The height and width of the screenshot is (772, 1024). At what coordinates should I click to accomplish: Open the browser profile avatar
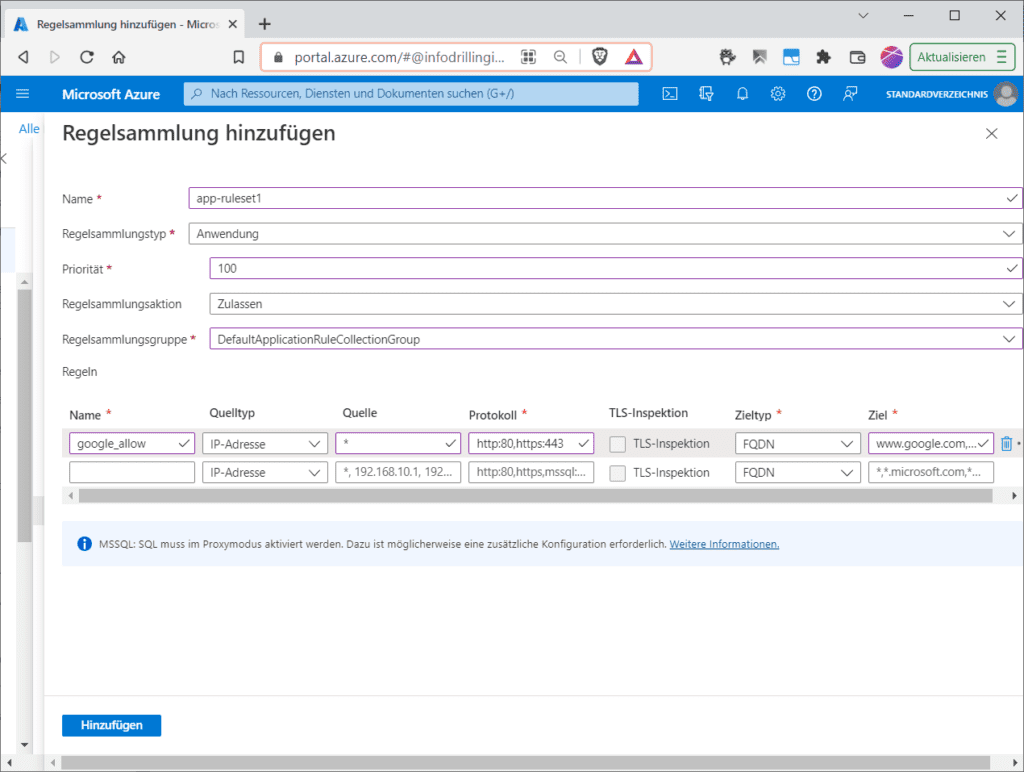click(x=891, y=57)
